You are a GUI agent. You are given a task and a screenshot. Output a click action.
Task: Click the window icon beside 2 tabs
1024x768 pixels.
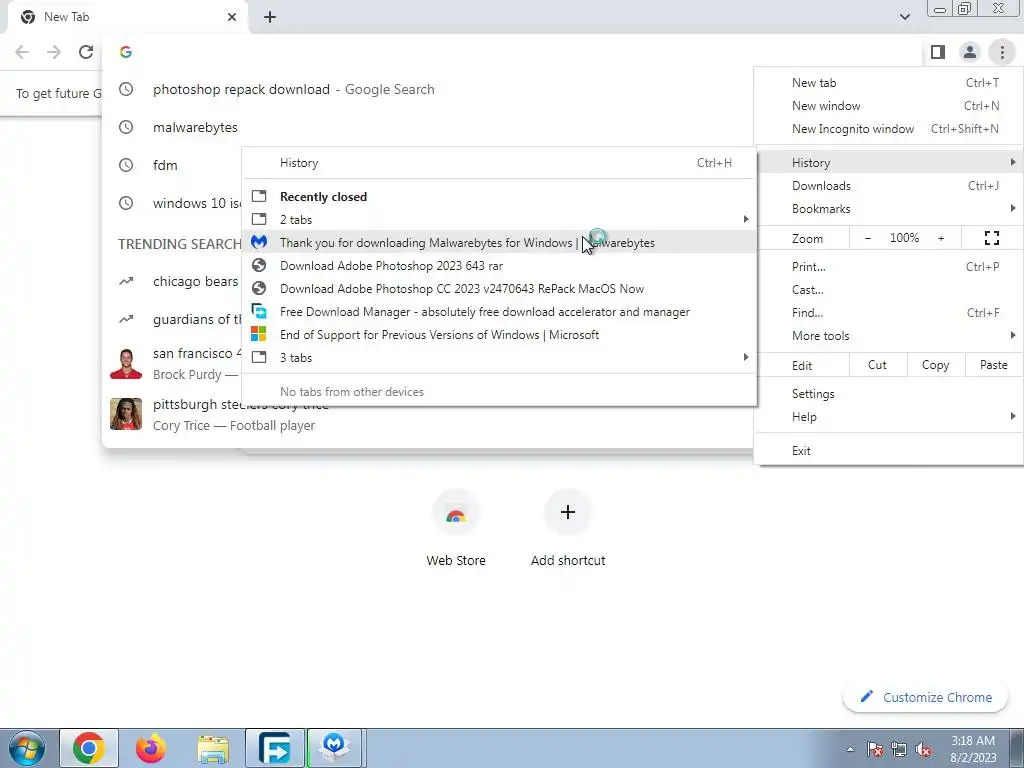259,219
